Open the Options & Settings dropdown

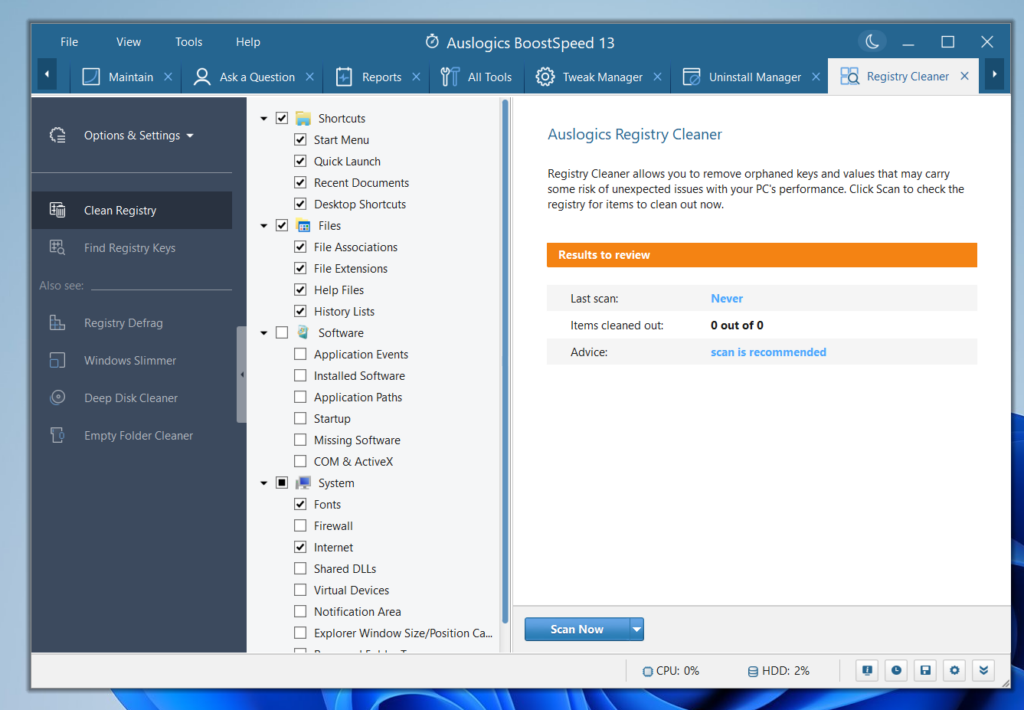131,135
